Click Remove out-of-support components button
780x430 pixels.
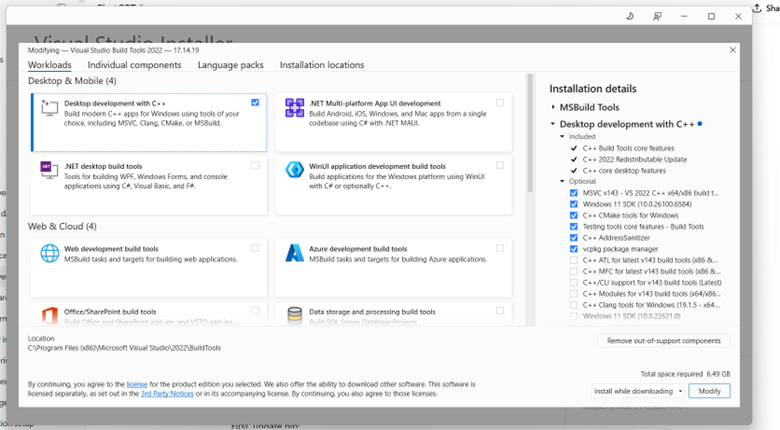coord(663,341)
